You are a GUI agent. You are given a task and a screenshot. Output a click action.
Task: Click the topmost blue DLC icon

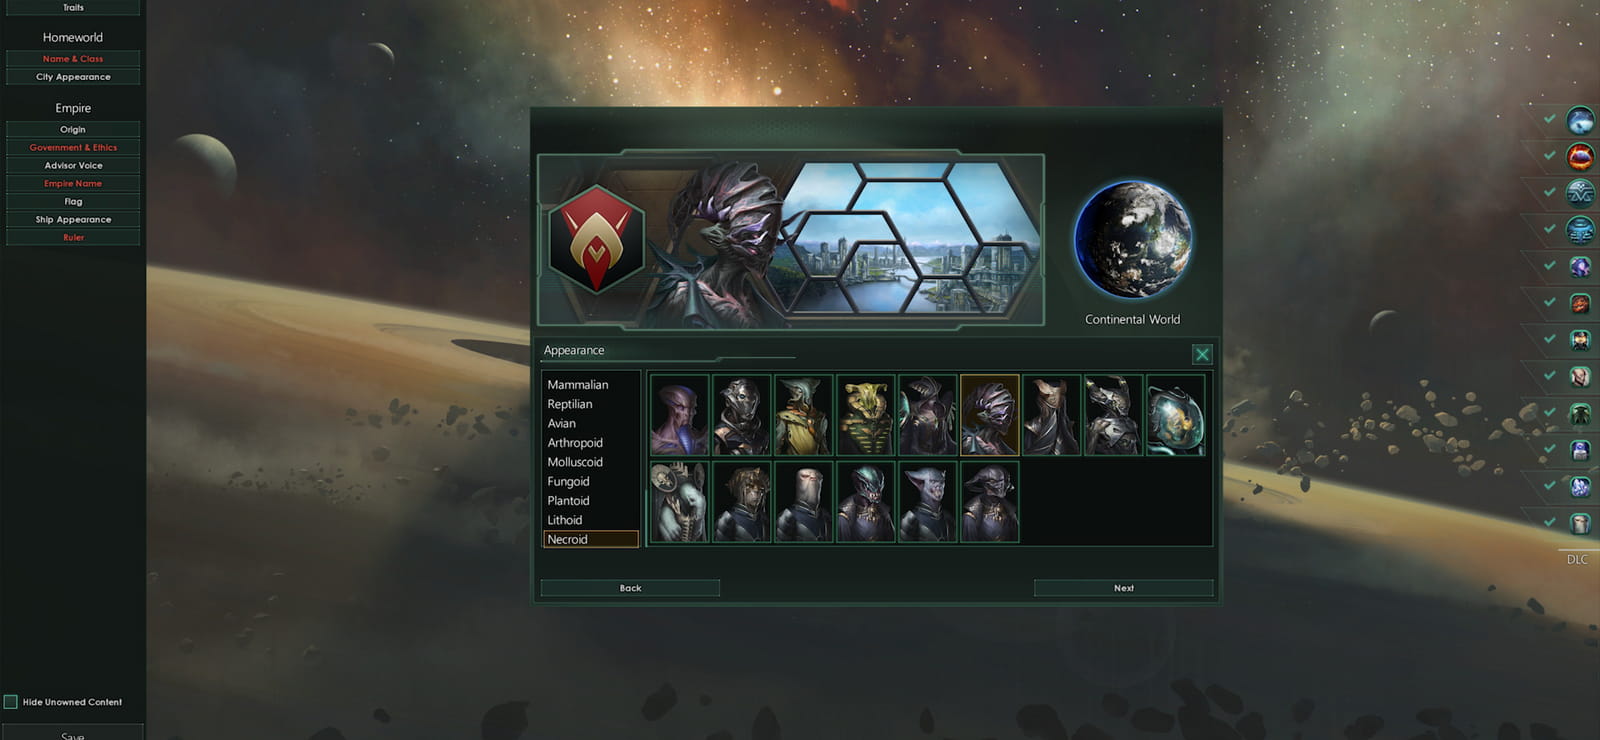[x=1580, y=121]
